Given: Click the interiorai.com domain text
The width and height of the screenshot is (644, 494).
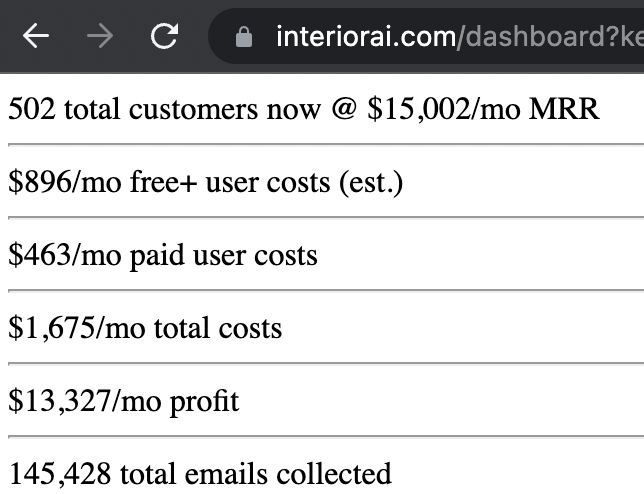Looking at the screenshot, I should pyautogui.click(x=366, y=37).
